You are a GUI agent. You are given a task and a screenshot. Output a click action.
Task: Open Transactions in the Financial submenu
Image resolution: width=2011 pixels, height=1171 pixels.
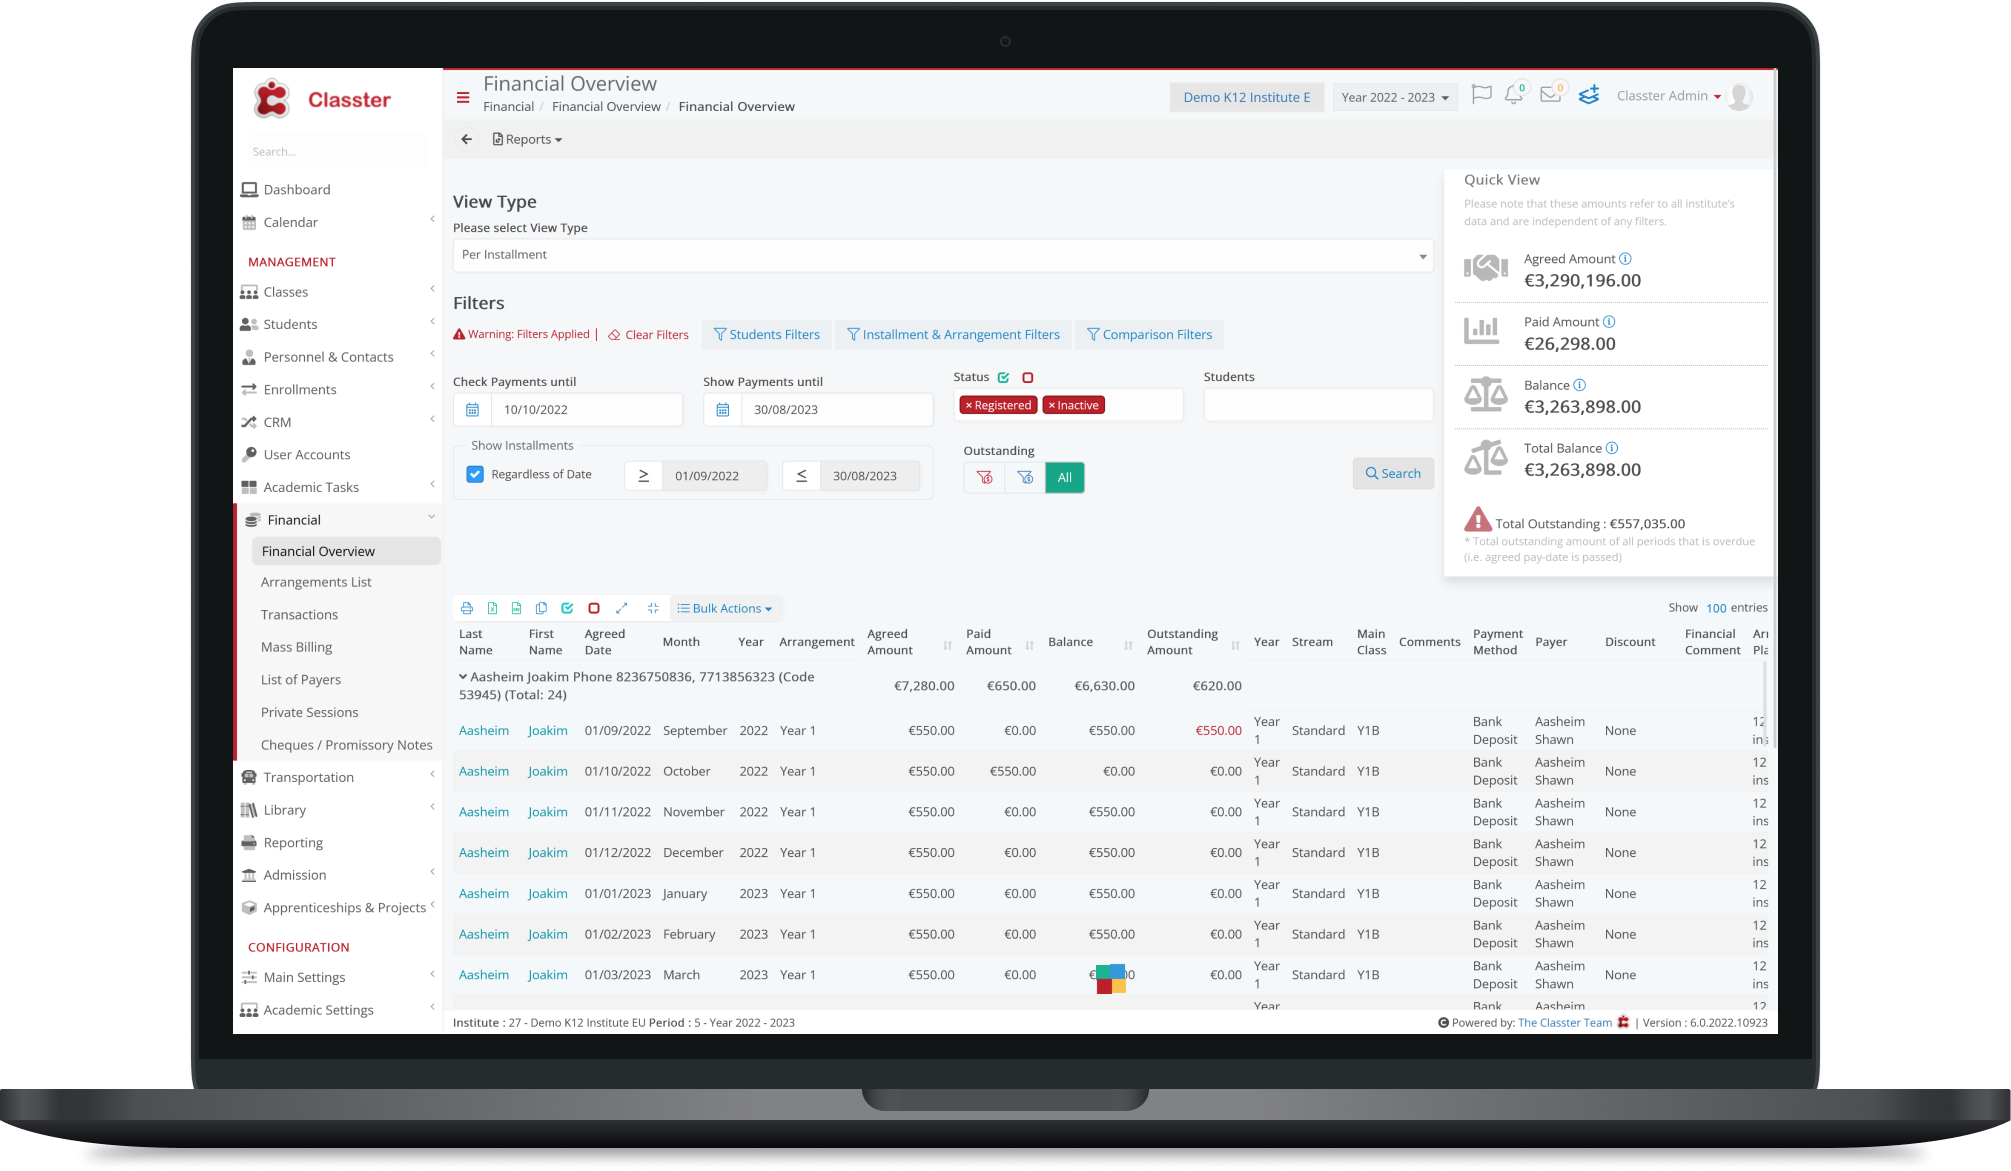click(299, 614)
